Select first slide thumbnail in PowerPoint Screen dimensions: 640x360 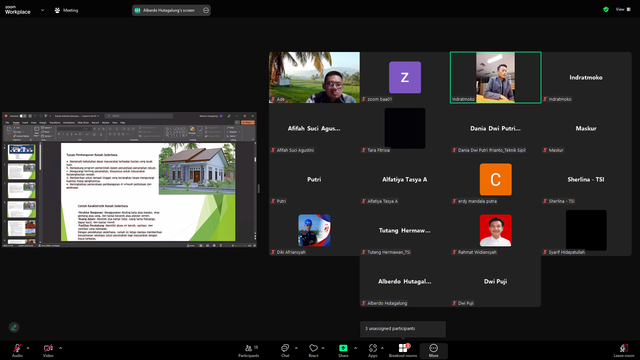click(x=22, y=152)
